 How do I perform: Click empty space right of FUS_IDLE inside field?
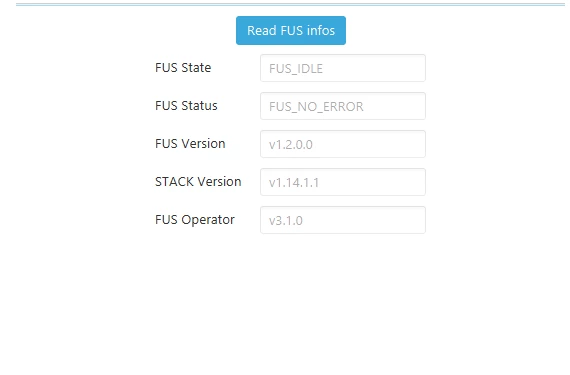[374, 68]
